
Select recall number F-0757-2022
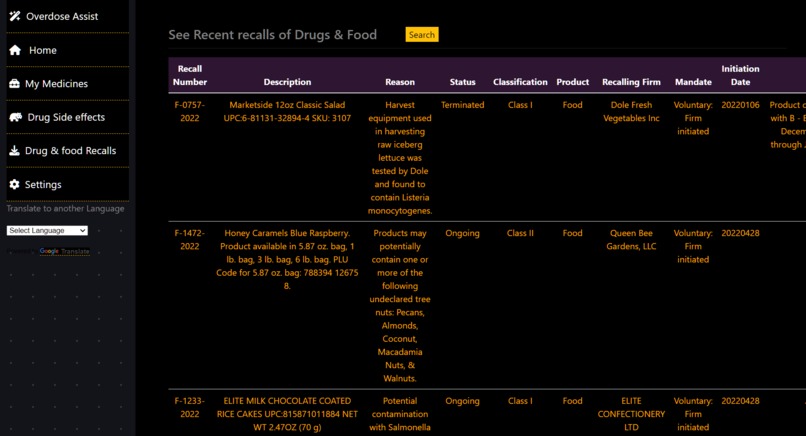tap(190, 111)
